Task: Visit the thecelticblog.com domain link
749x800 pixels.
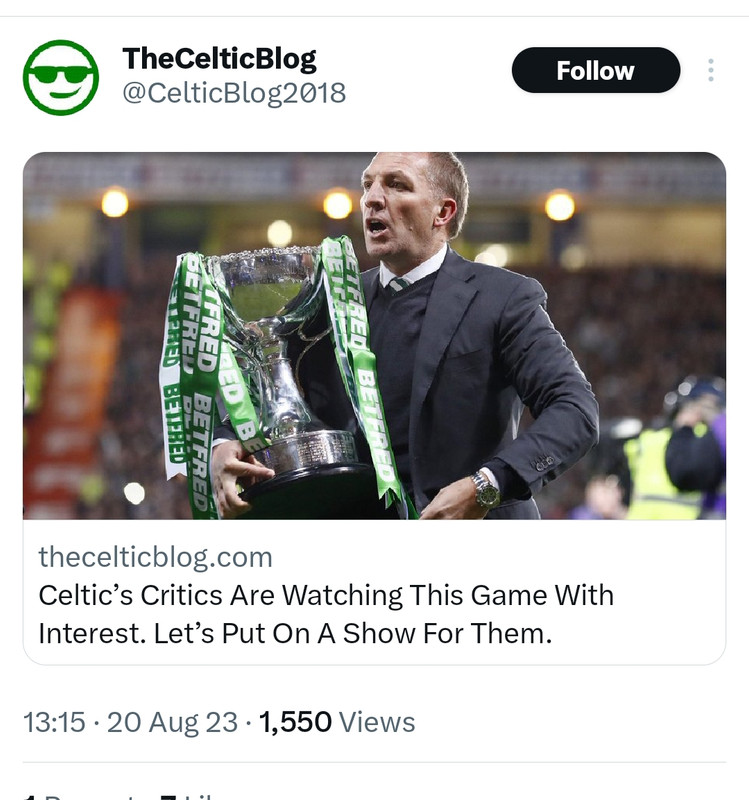Action: [156, 557]
